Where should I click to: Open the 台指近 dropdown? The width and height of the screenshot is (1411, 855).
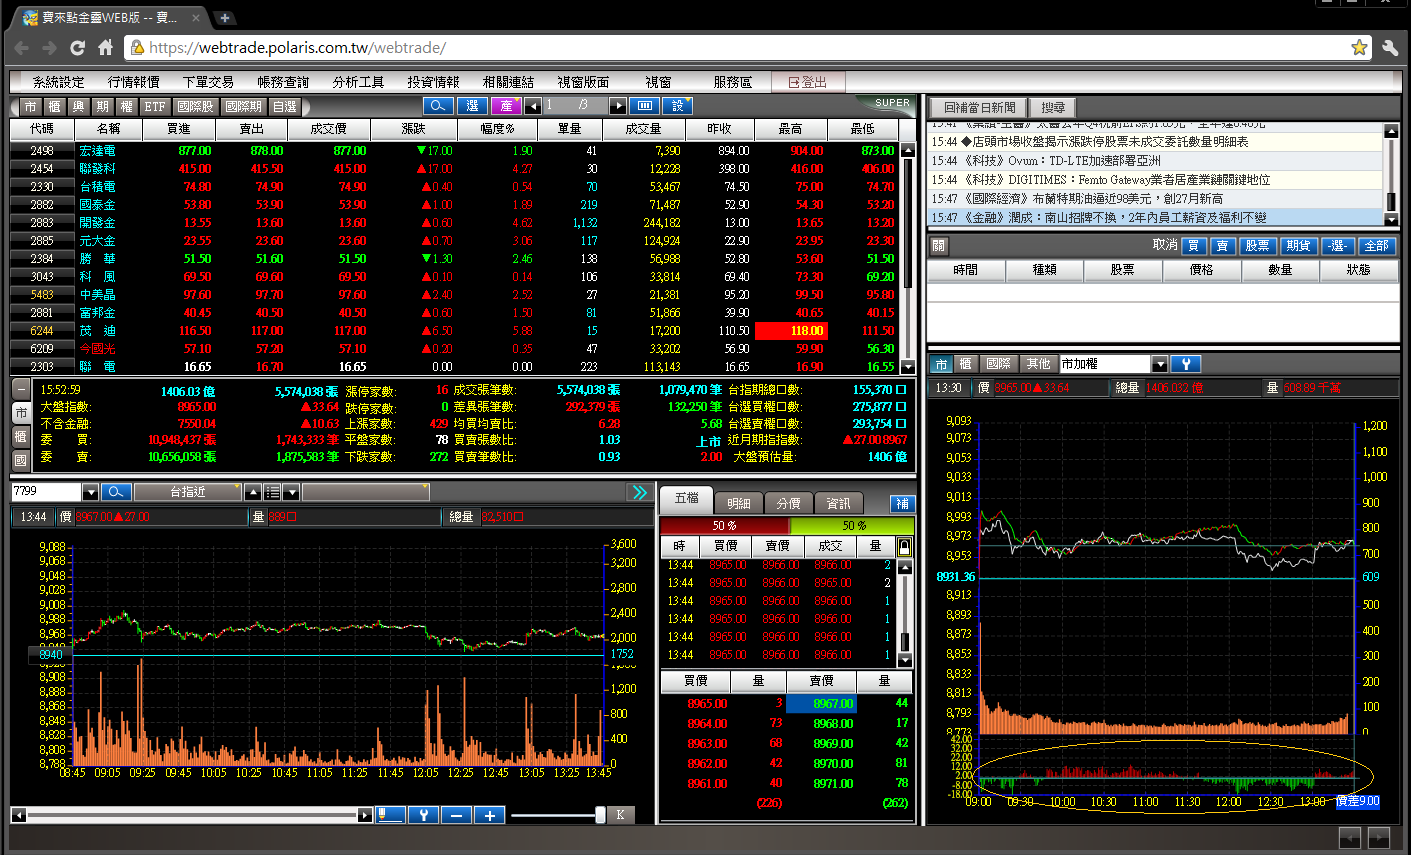tap(187, 492)
